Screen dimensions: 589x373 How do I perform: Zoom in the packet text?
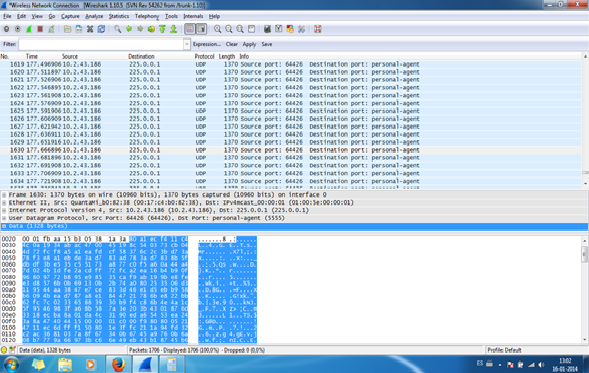coord(217,29)
